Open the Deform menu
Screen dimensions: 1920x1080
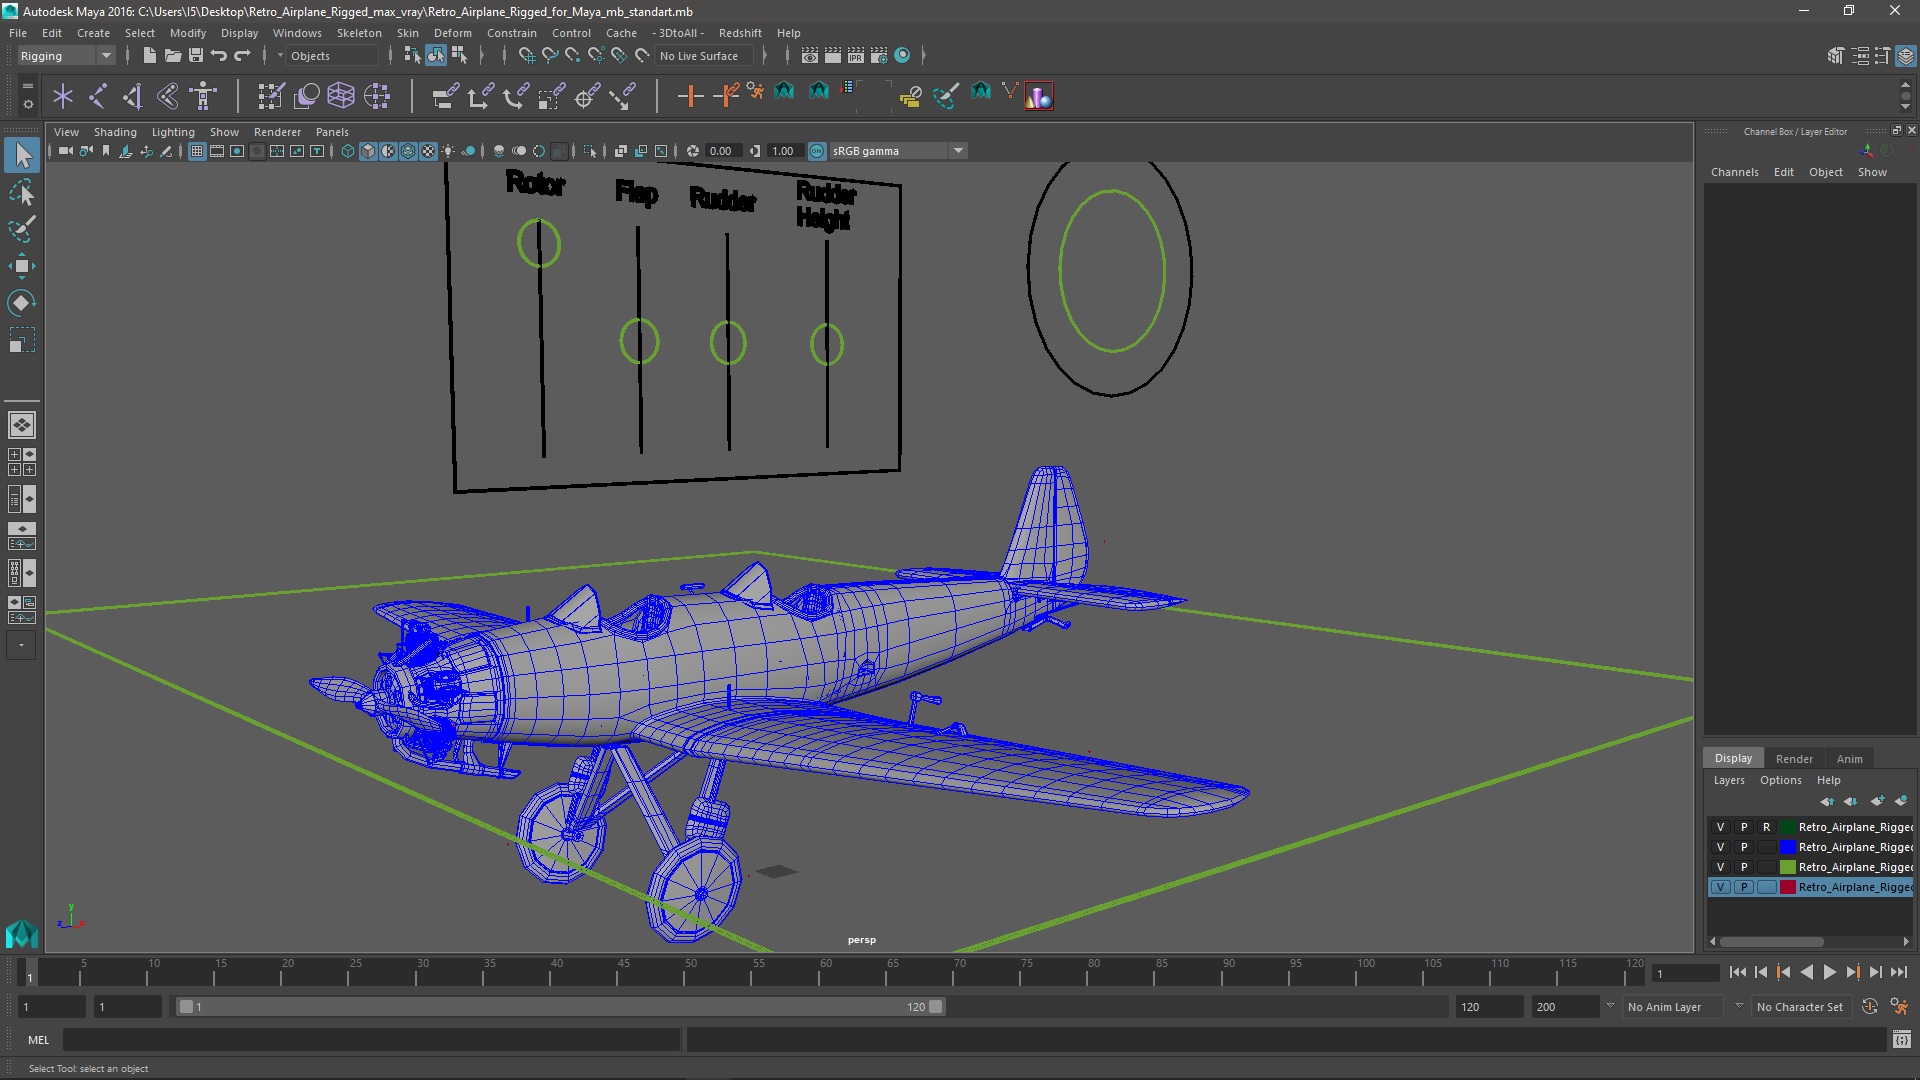tap(452, 33)
